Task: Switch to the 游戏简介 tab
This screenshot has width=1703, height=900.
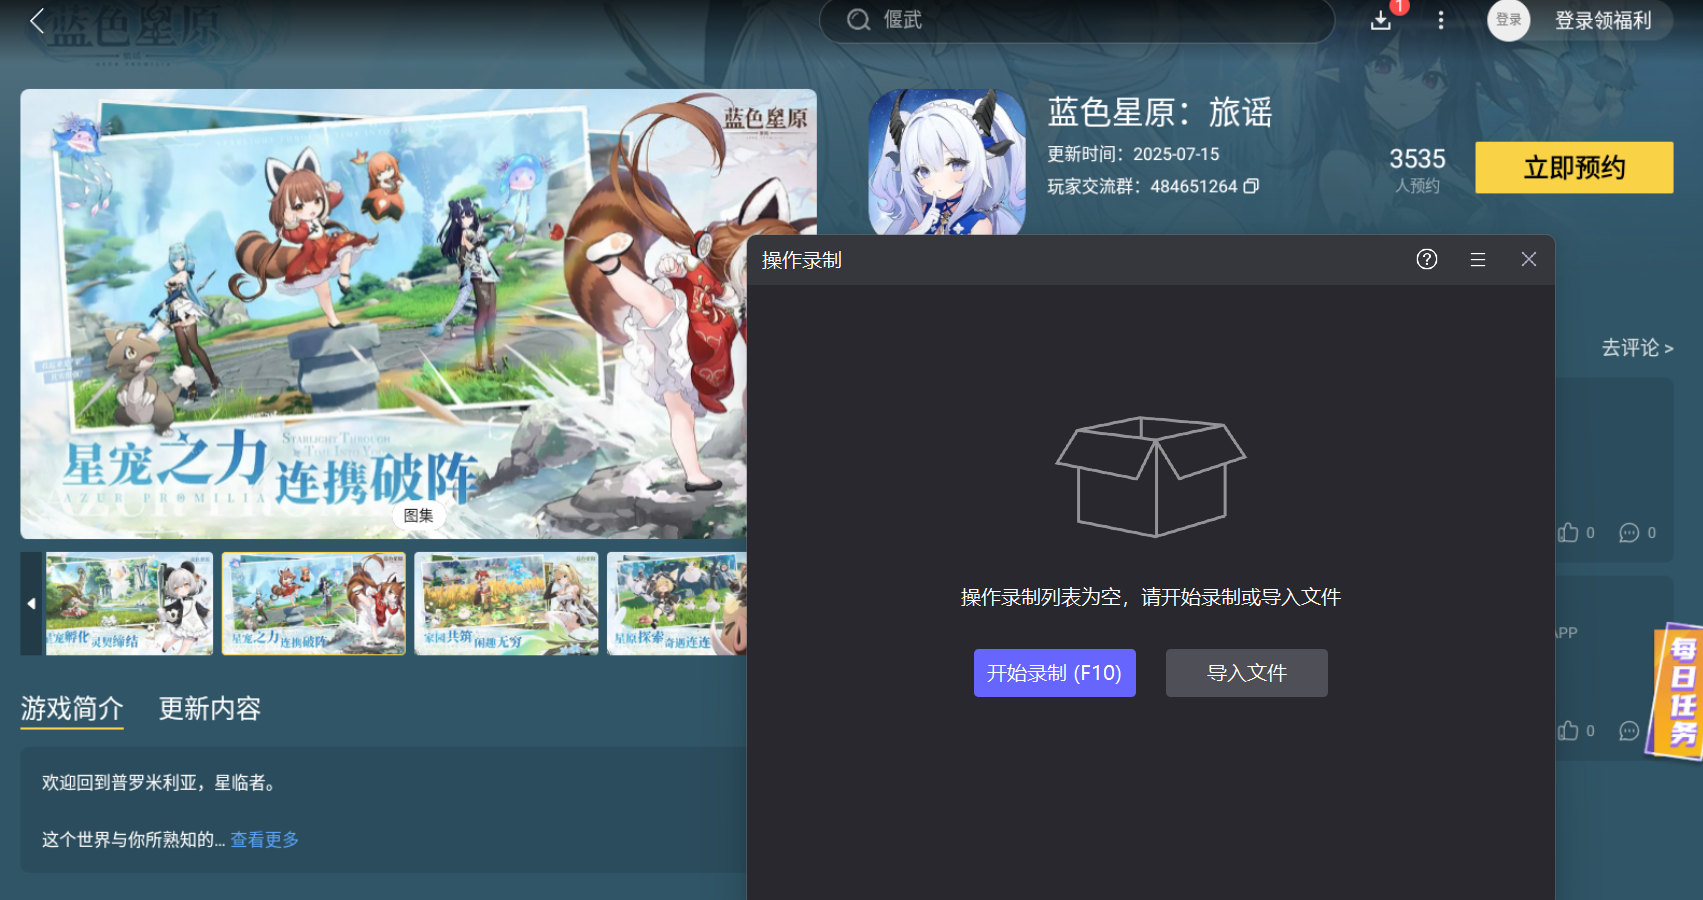Action: [x=72, y=709]
